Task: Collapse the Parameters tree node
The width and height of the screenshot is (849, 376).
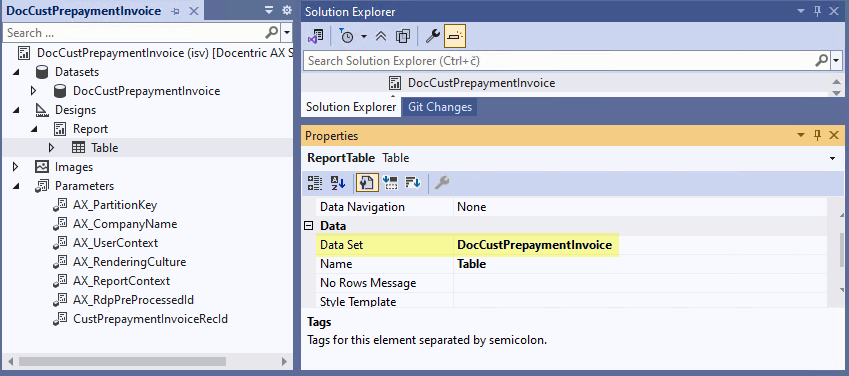Action: [15, 186]
